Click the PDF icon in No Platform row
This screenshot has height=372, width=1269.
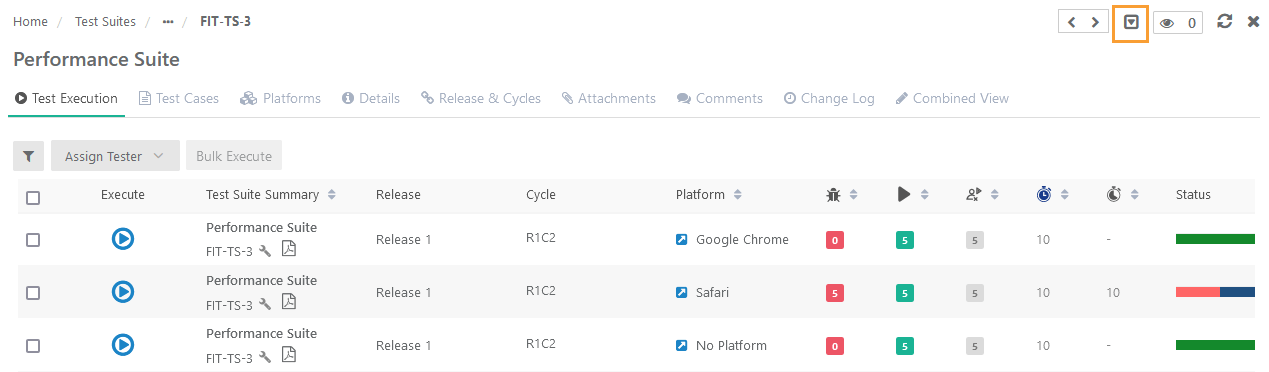288,355
